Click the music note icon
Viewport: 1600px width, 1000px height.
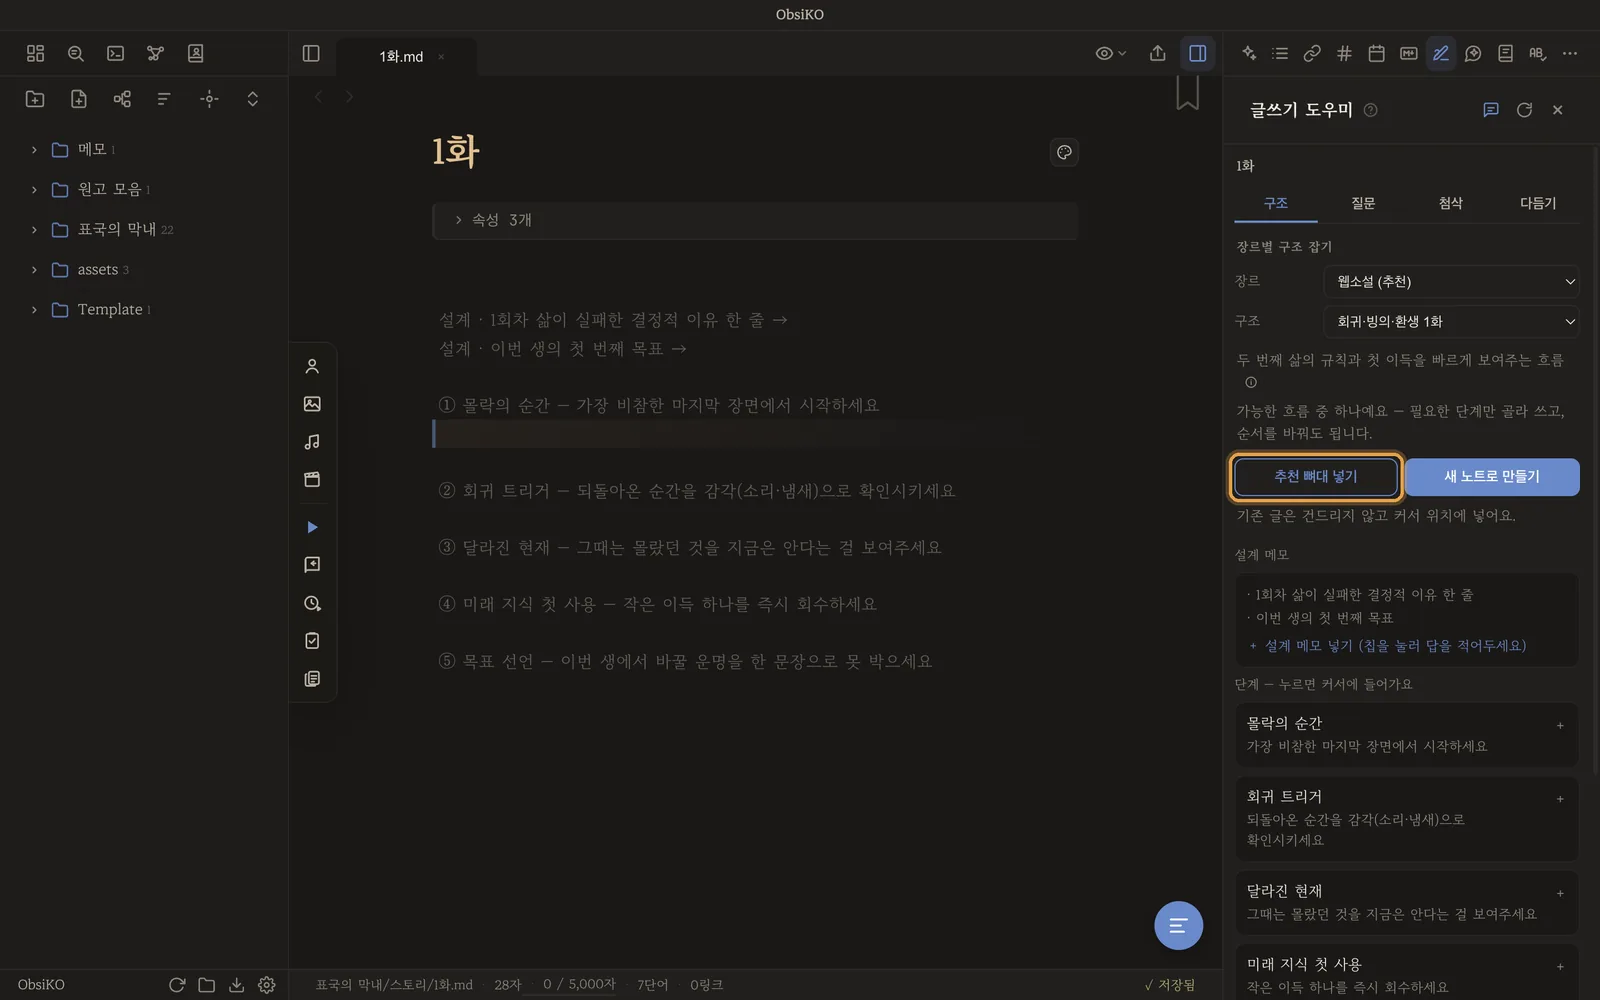click(312, 442)
